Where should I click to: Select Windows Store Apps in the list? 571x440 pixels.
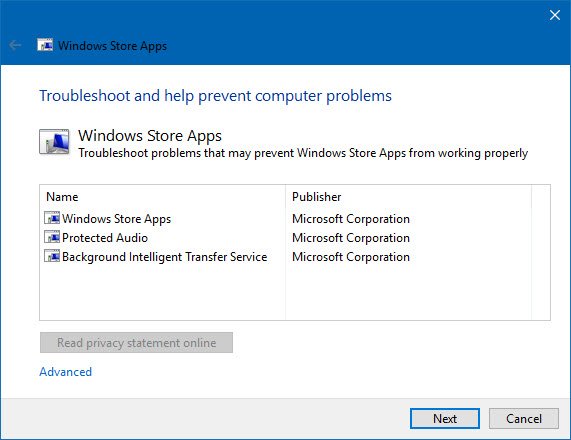[x=116, y=219]
